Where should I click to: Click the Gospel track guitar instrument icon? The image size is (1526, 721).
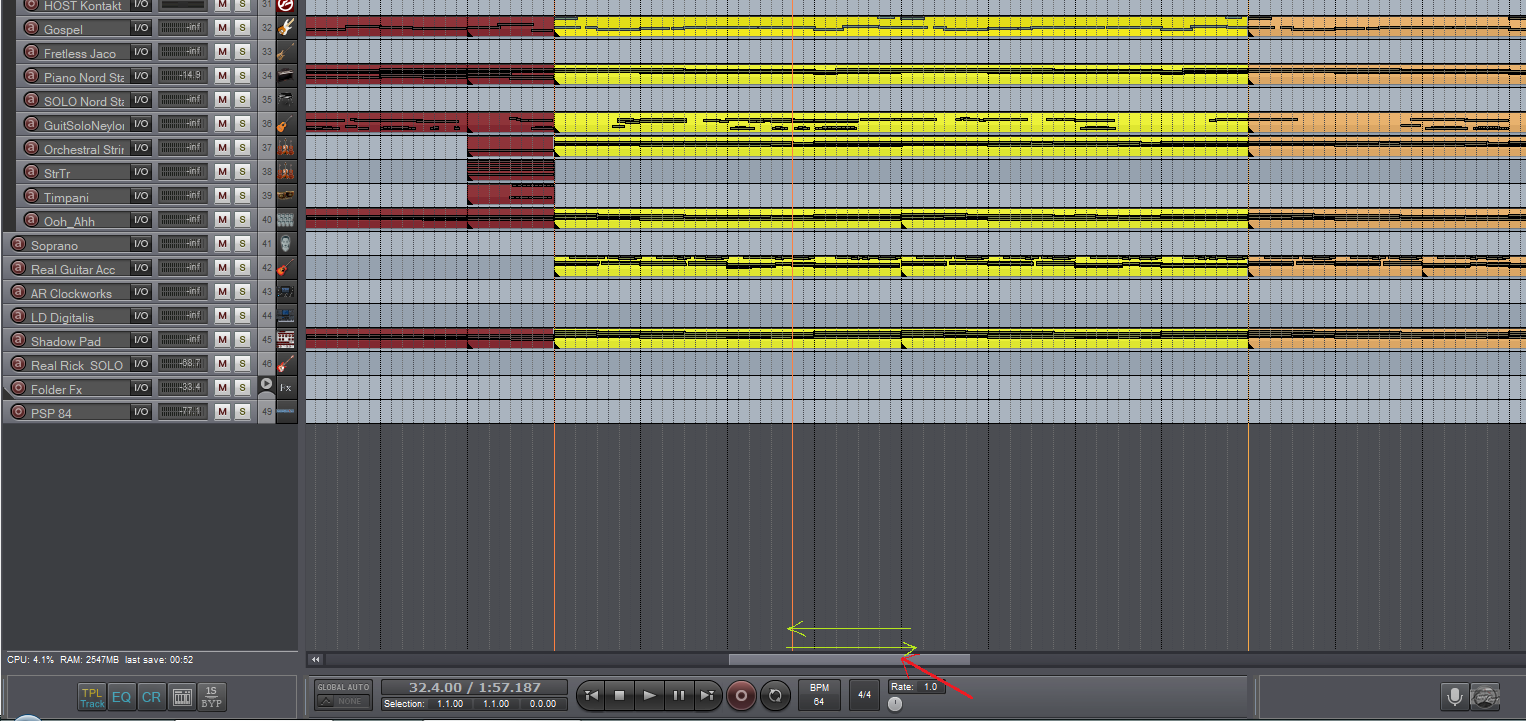[286, 28]
